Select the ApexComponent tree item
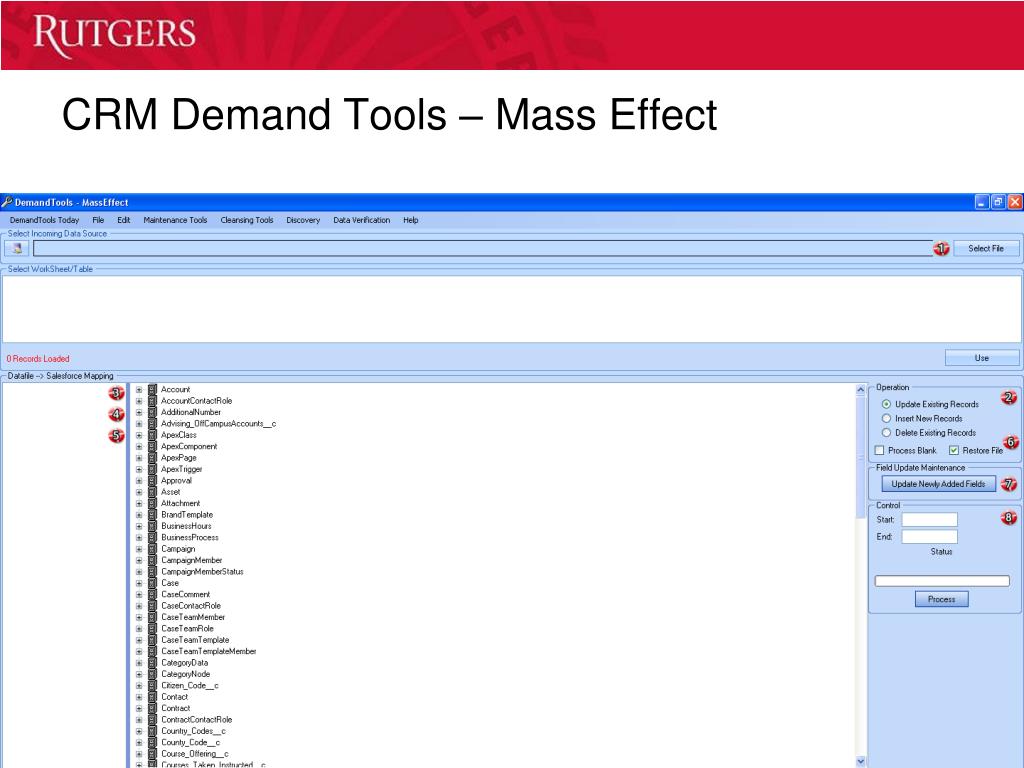 189,447
